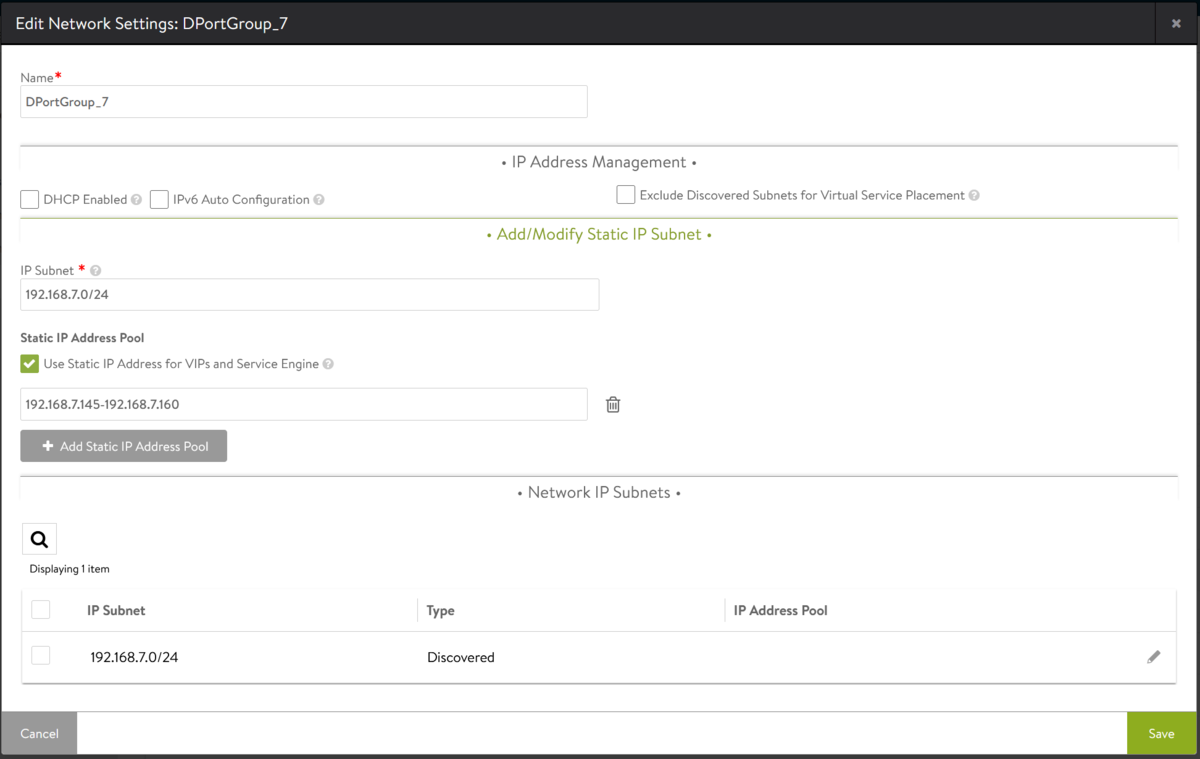Click the IP Subnet input field
Screen dimensions: 1200x759
coord(309,295)
